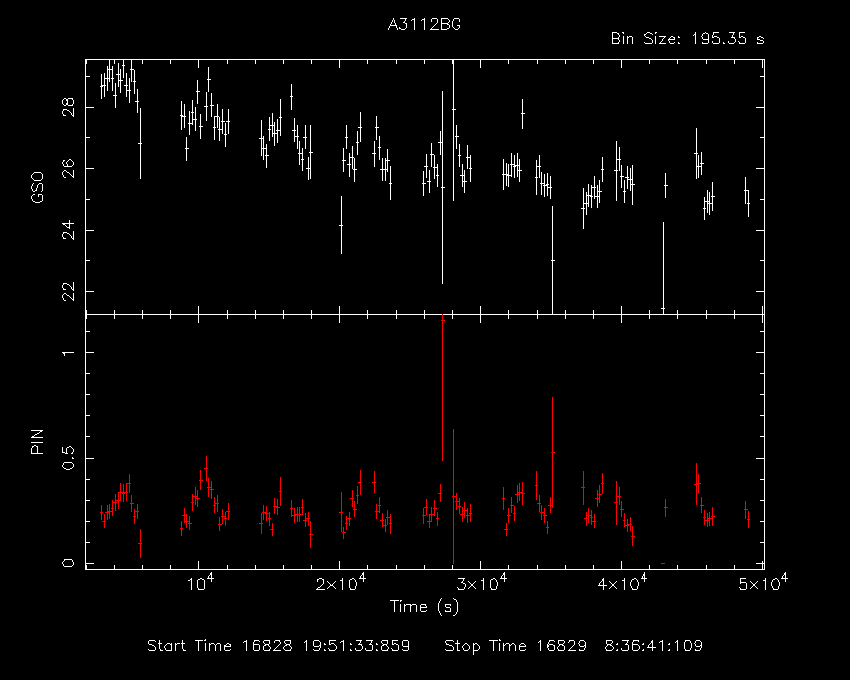
Task: Click the x-axis tick label 3×10^4
Action: tap(482, 583)
